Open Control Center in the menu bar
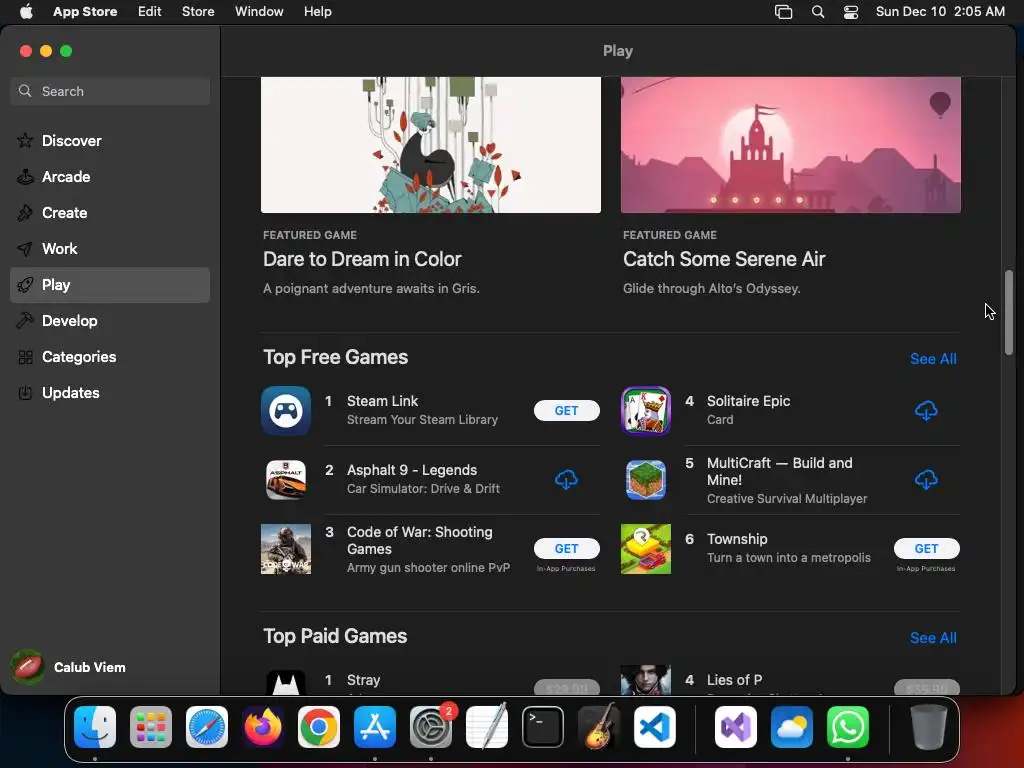1024x768 pixels. (851, 12)
